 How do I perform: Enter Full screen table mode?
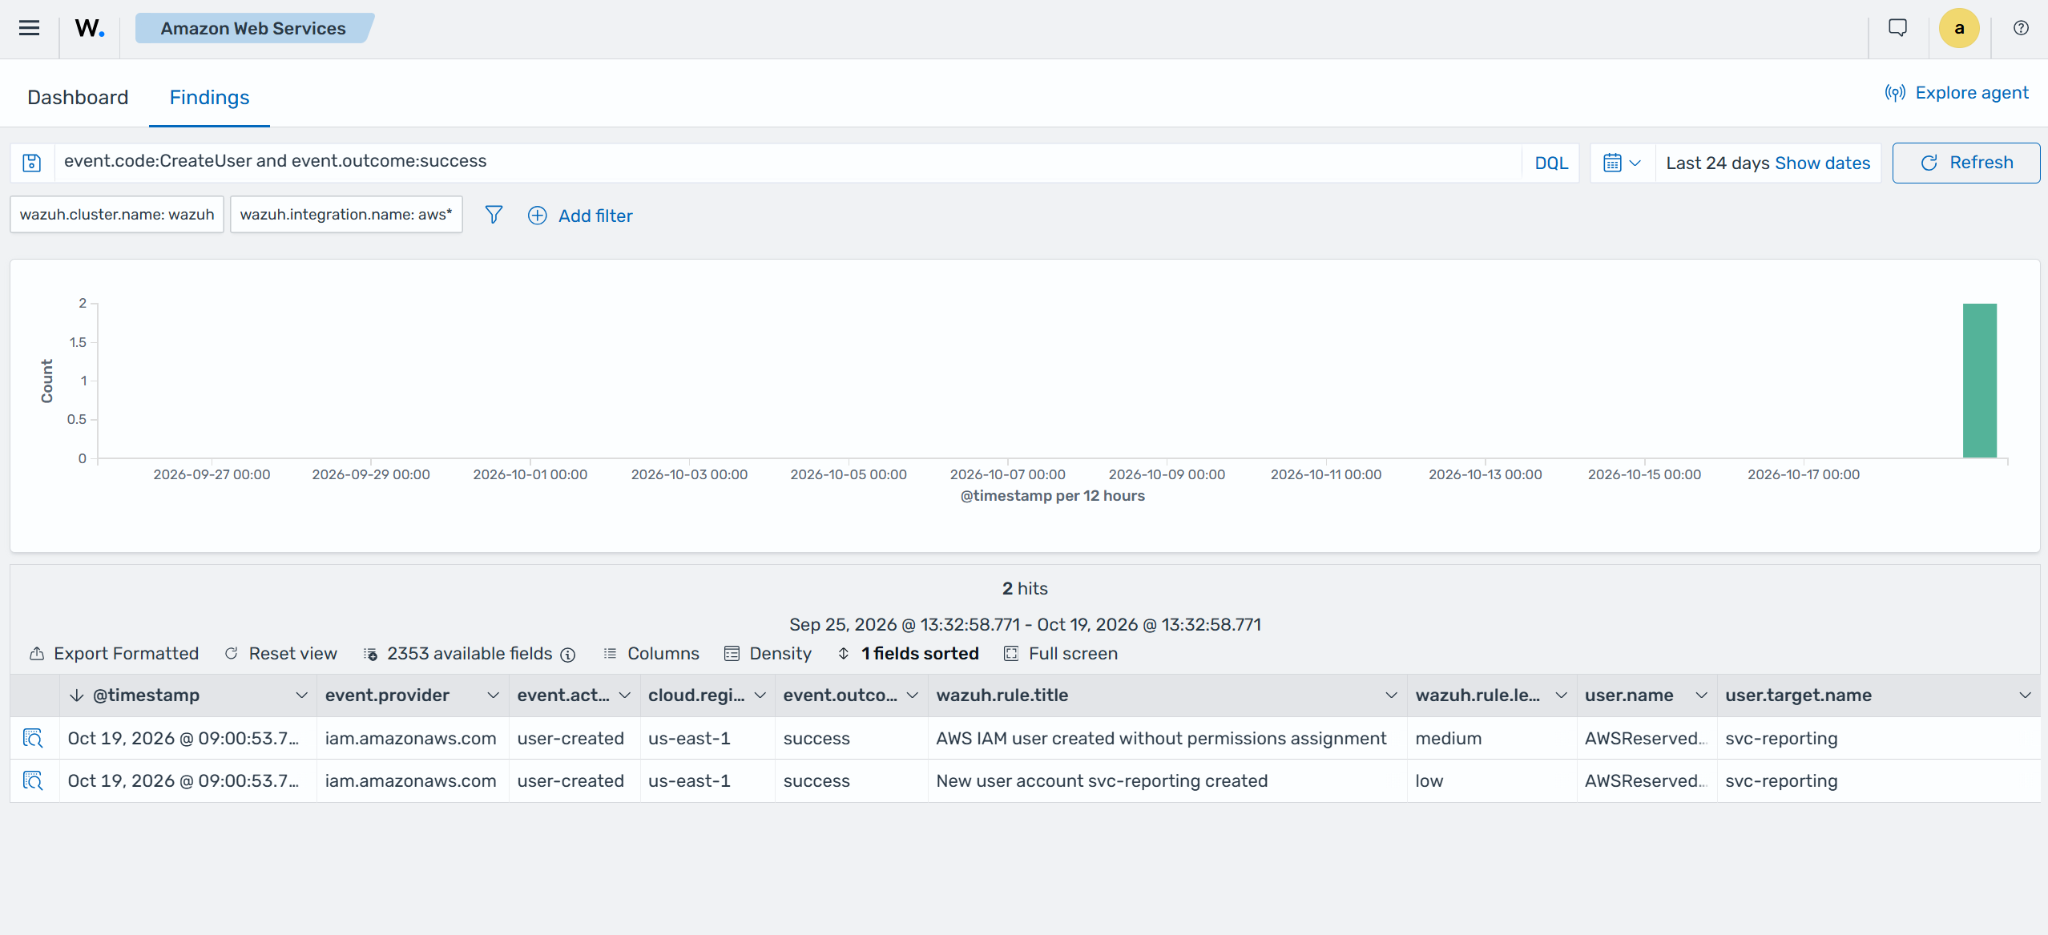[1061, 653]
